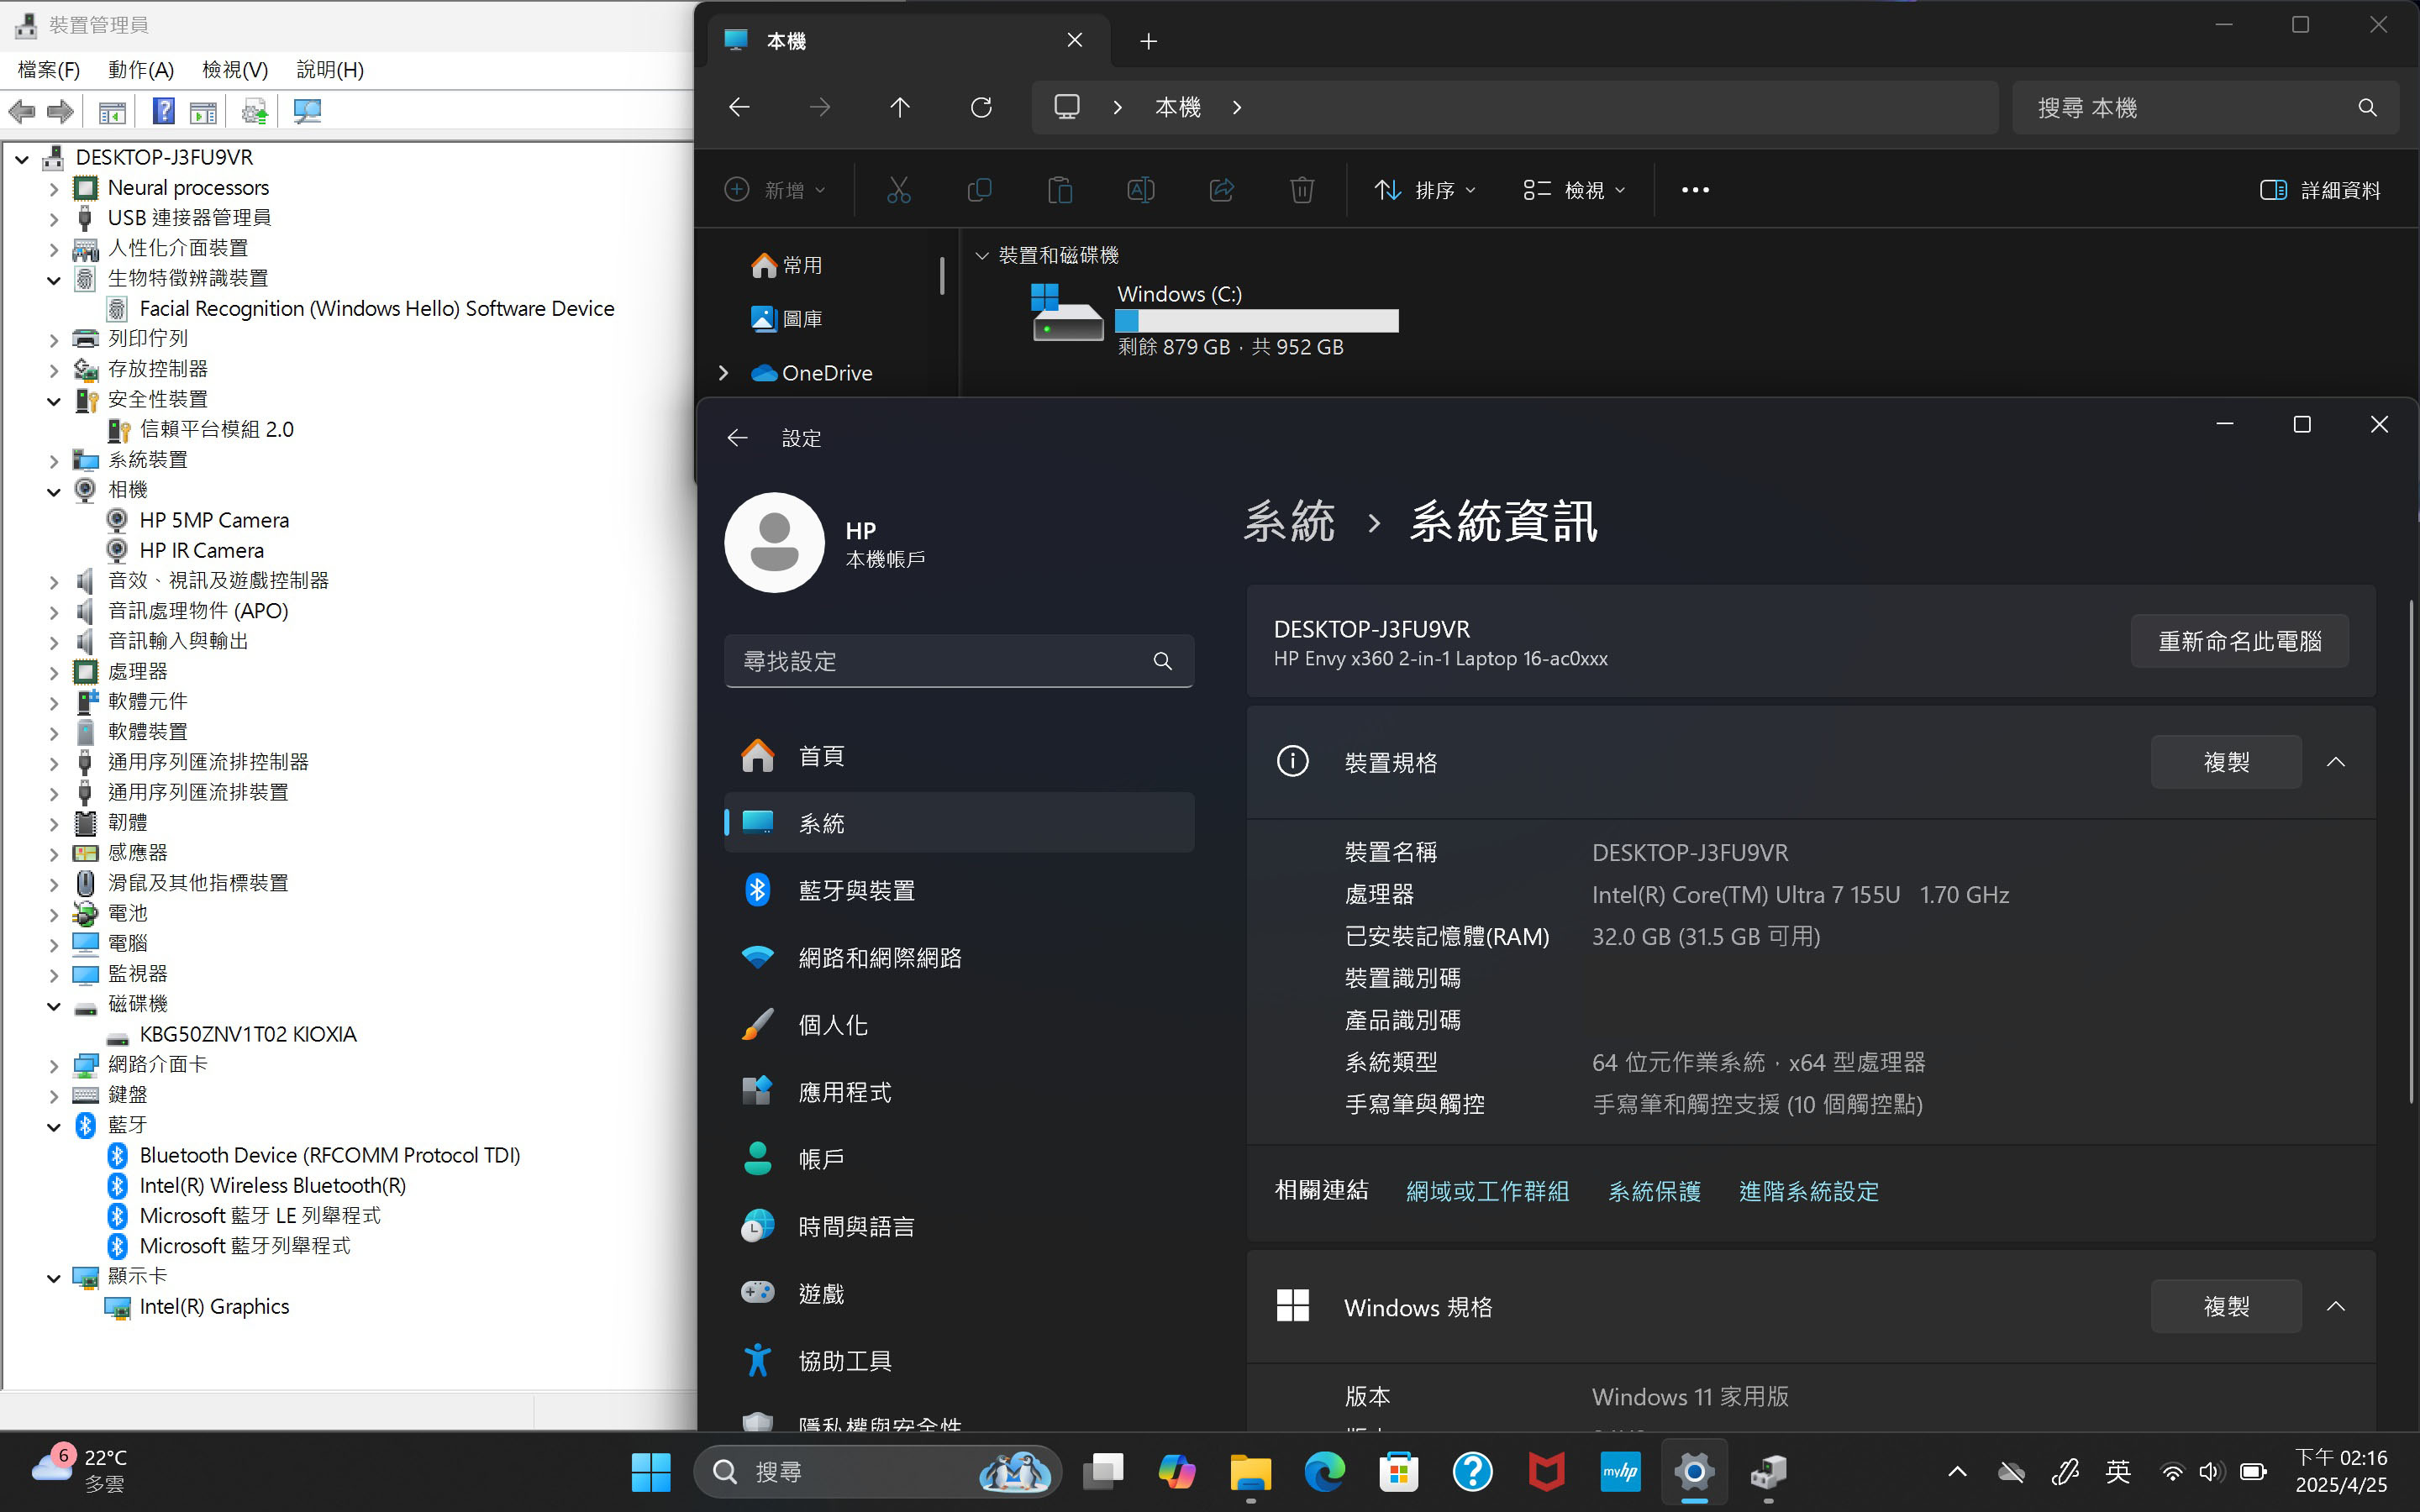This screenshot has width=2420, height=1512.
Task: Click Device Manager forward arrow toolbar icon
Action: [x=60, y=111]
